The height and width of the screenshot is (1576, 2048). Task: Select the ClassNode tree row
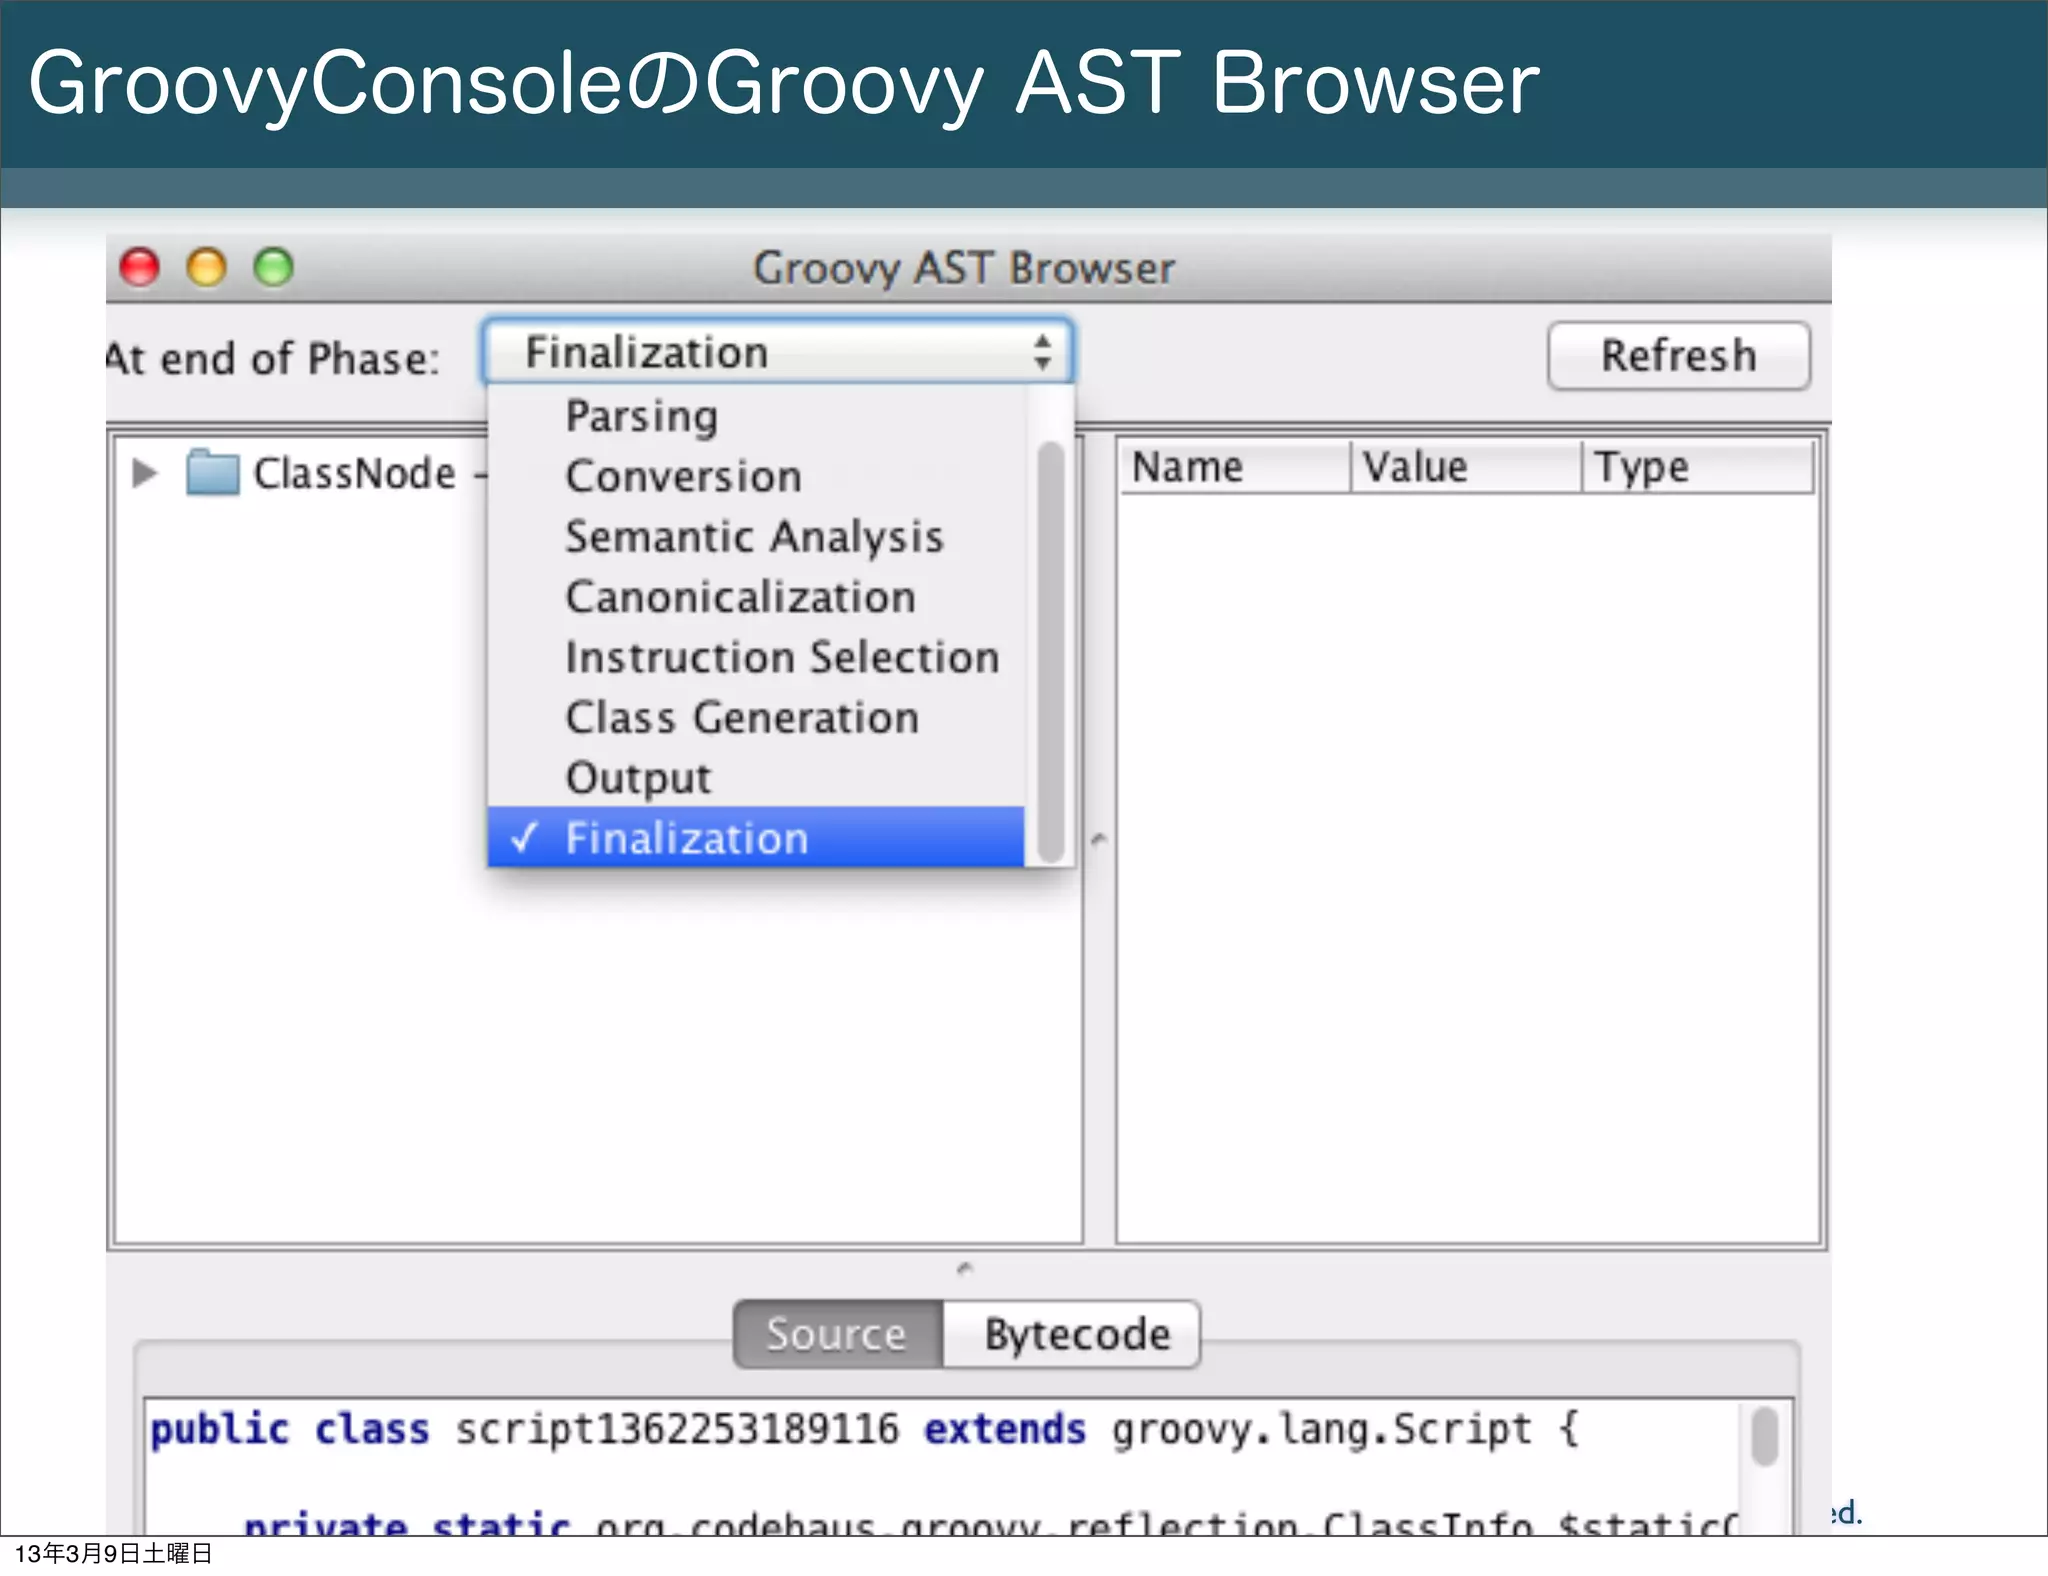309,473
